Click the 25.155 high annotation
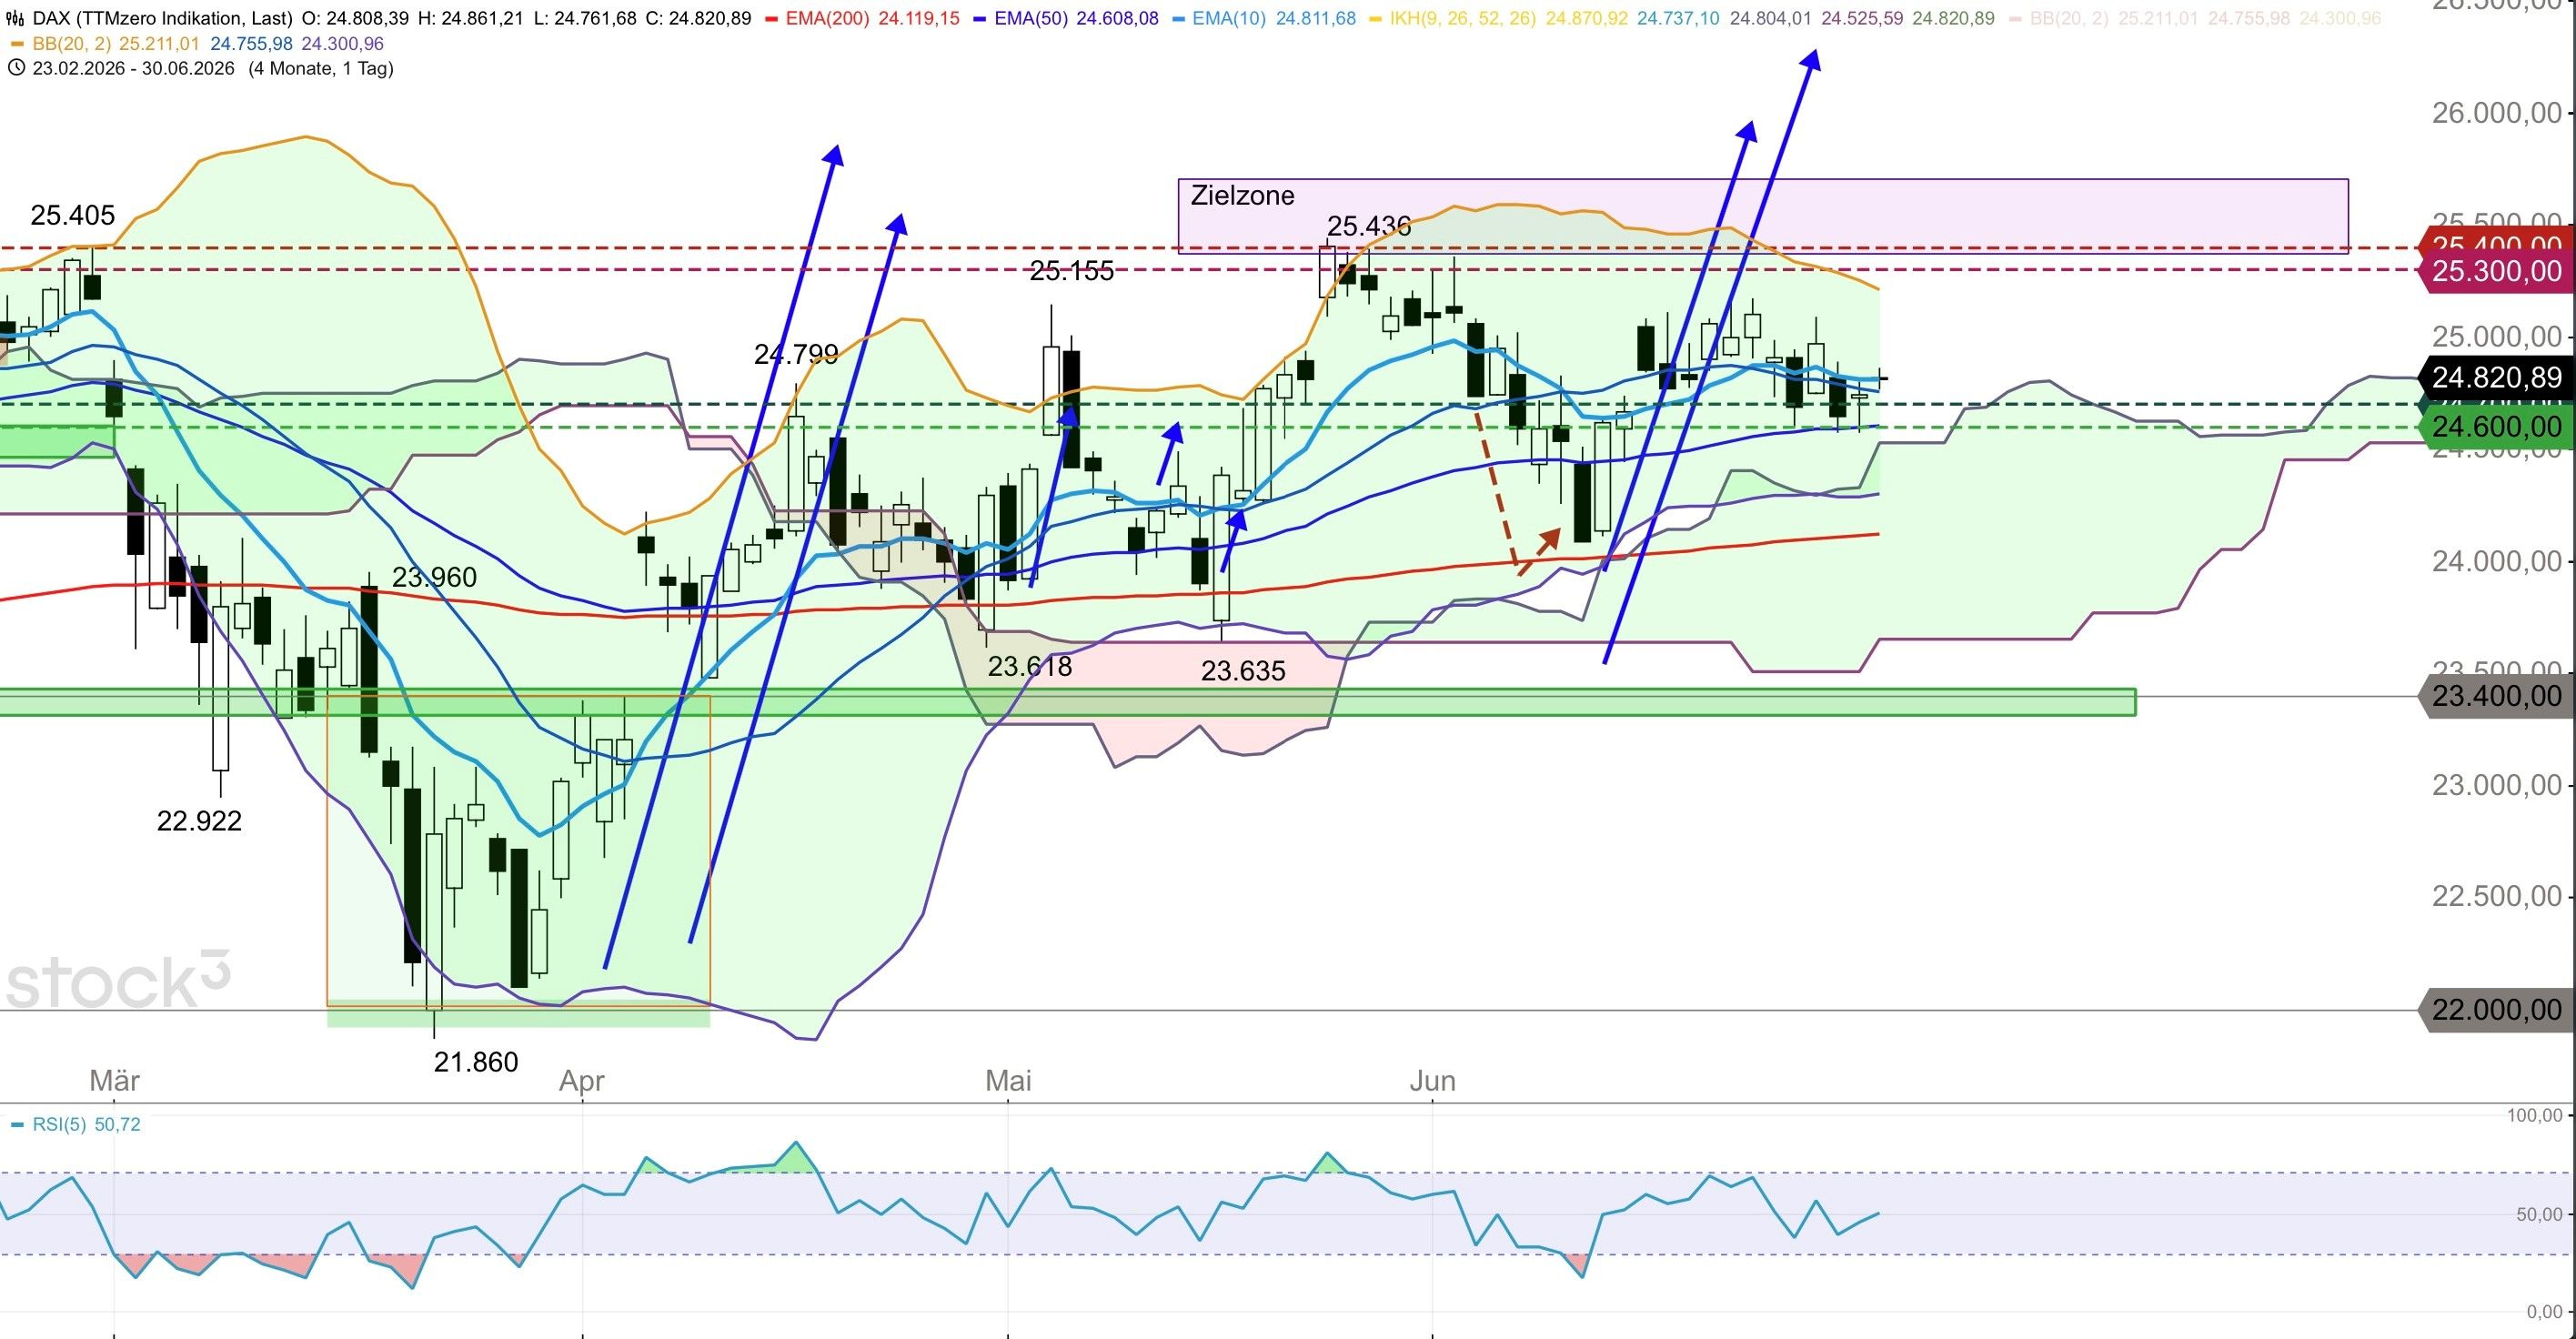Screen dimensions: 2576x1339 [x=1072, y=271]
